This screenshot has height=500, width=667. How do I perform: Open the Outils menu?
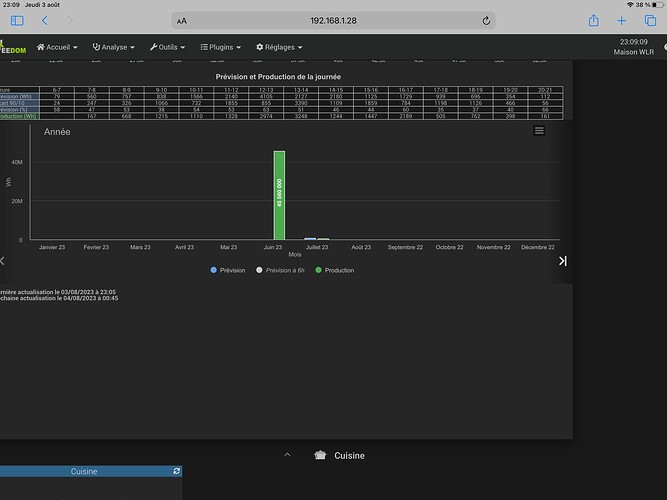(171, 46)
